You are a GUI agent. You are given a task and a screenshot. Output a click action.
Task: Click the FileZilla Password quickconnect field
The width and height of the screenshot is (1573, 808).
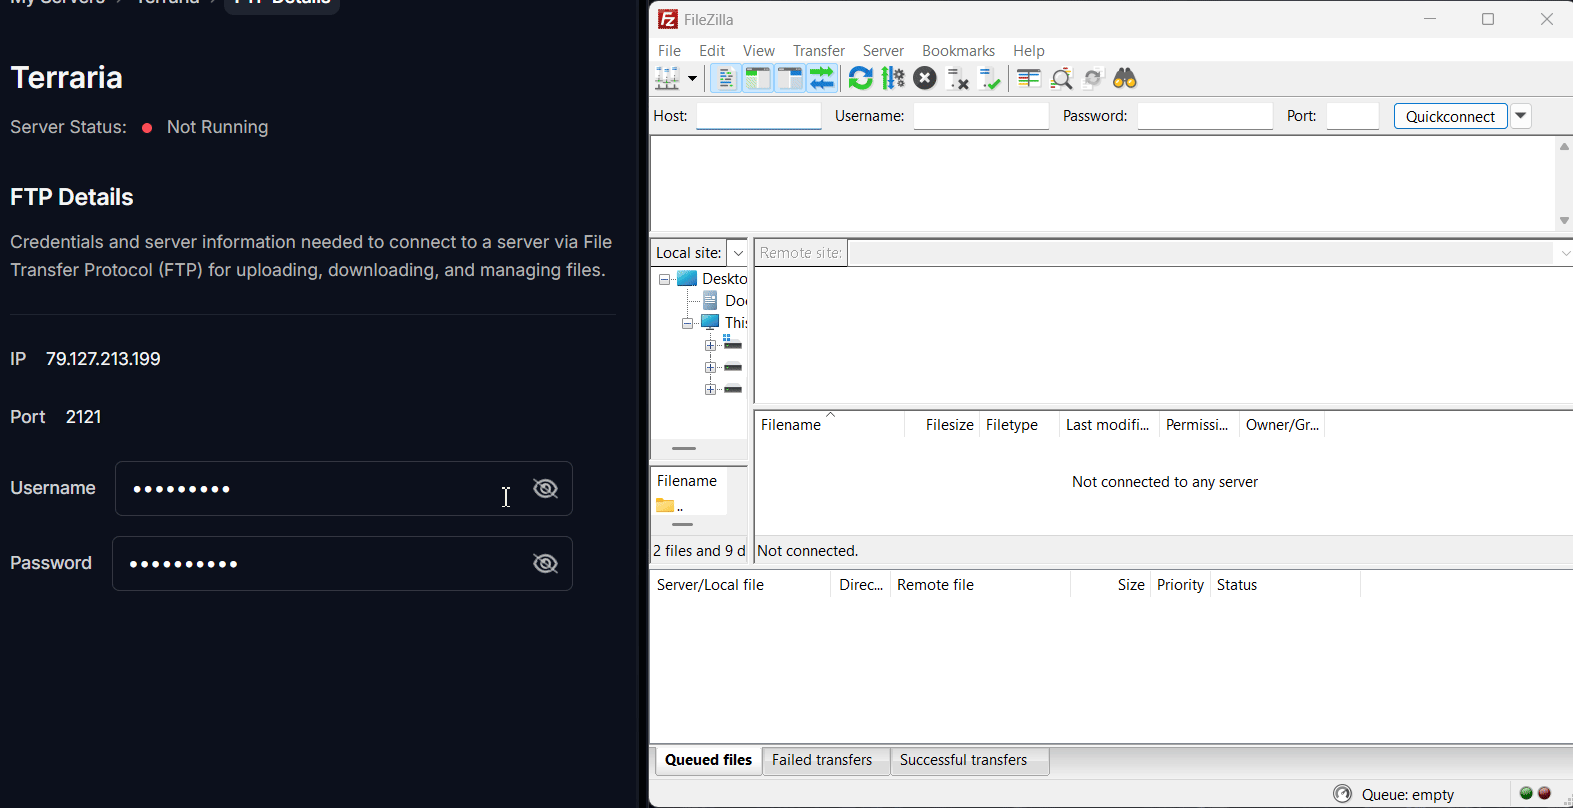(1204, 116)
